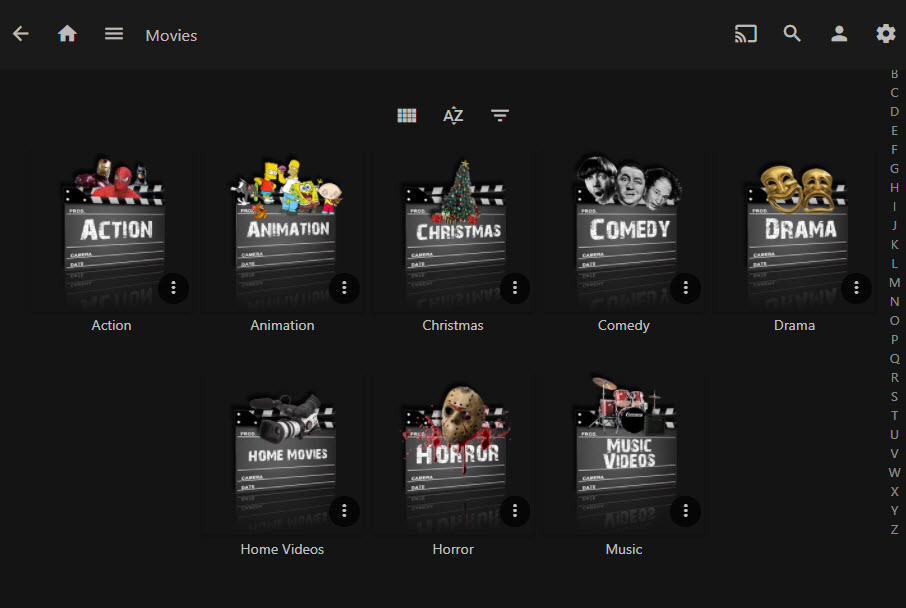
Task: Open settings with the gear icon
Action: click(x=885, y=34)
